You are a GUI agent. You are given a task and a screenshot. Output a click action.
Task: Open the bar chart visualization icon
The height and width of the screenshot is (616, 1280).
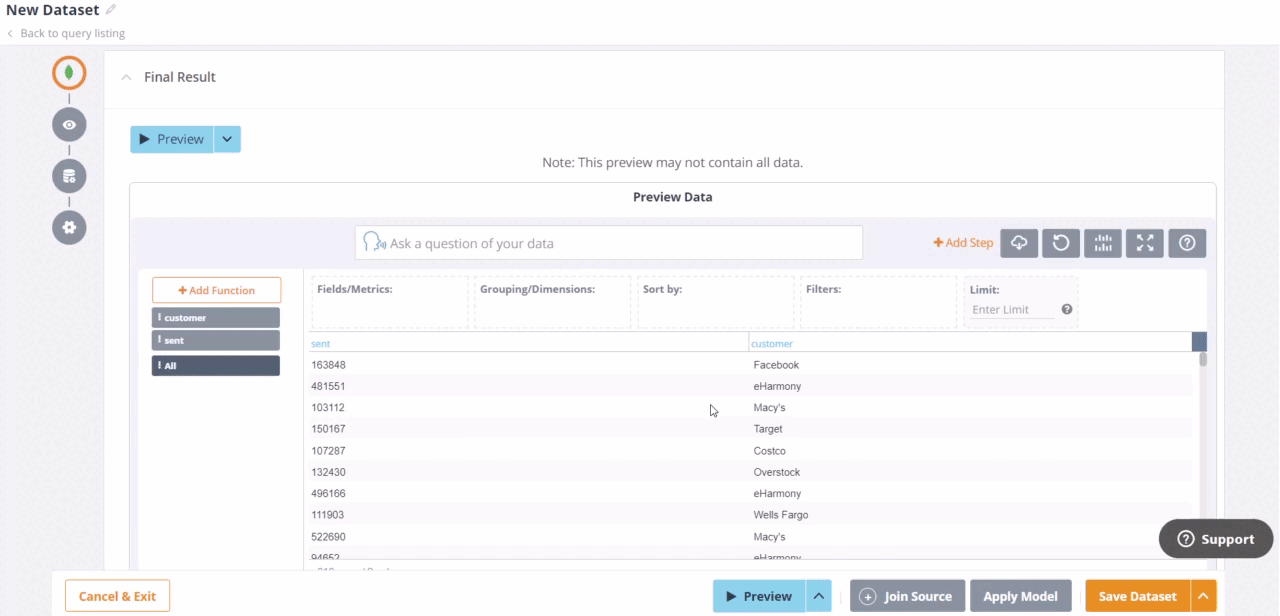[x=1103, y=243]
